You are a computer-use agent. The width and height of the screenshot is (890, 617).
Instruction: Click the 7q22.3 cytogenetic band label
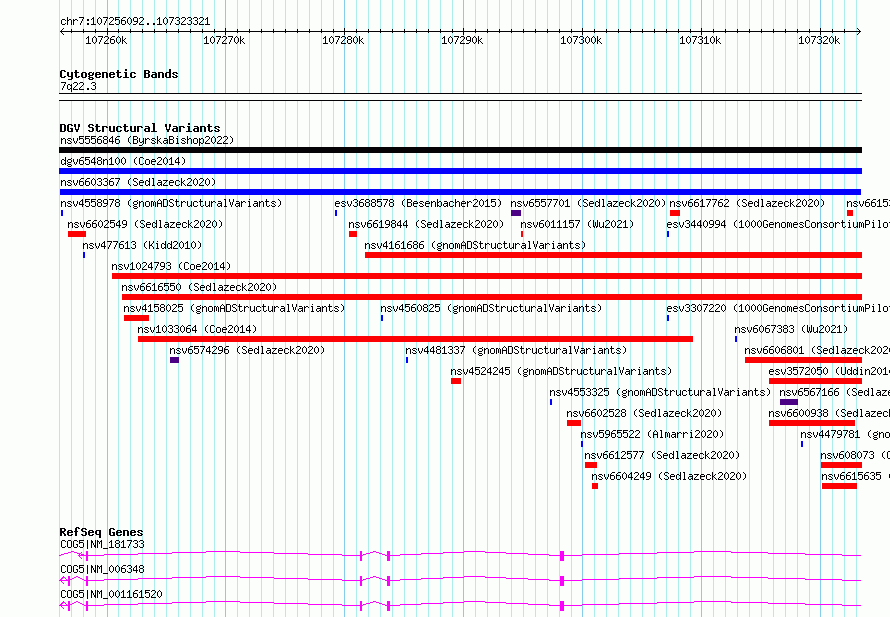(x=78, y=86)
